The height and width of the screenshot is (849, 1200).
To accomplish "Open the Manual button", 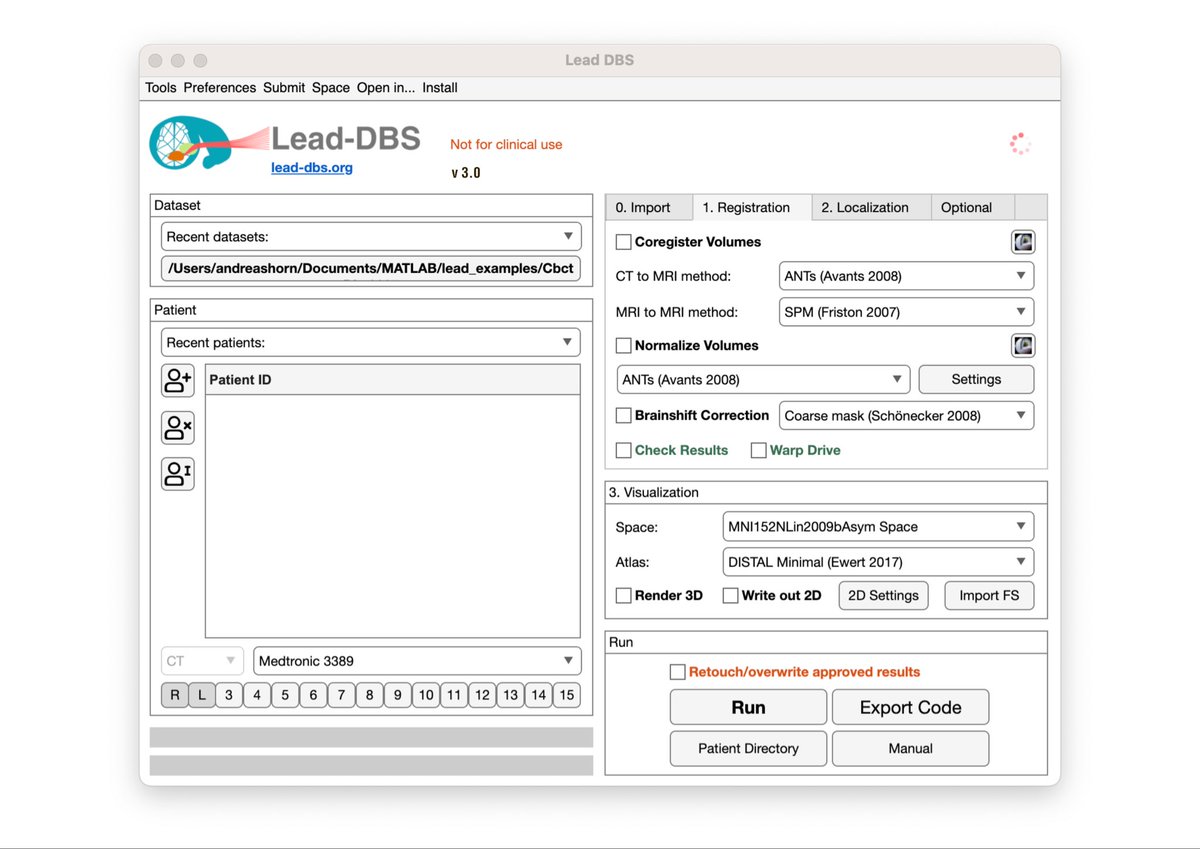I will tap(910, 748).
